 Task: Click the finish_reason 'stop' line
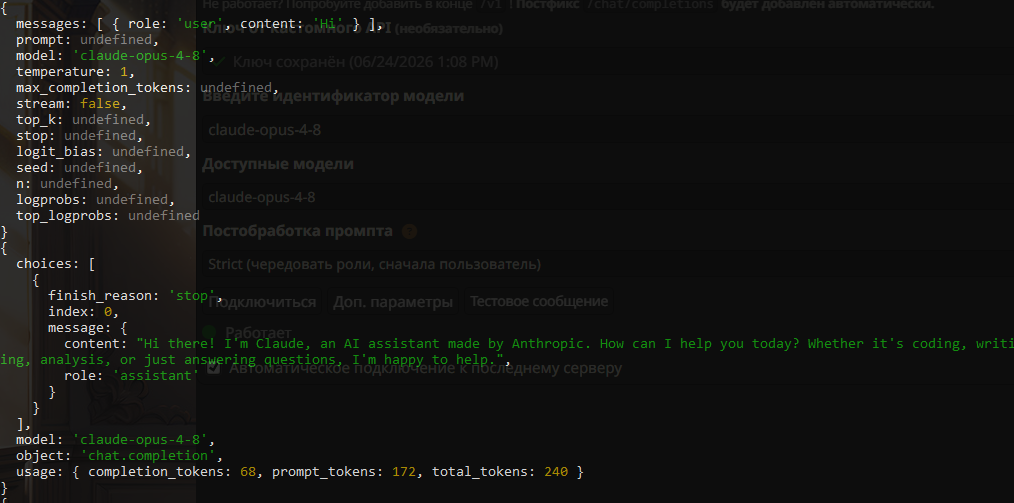[x=135, y=295]
